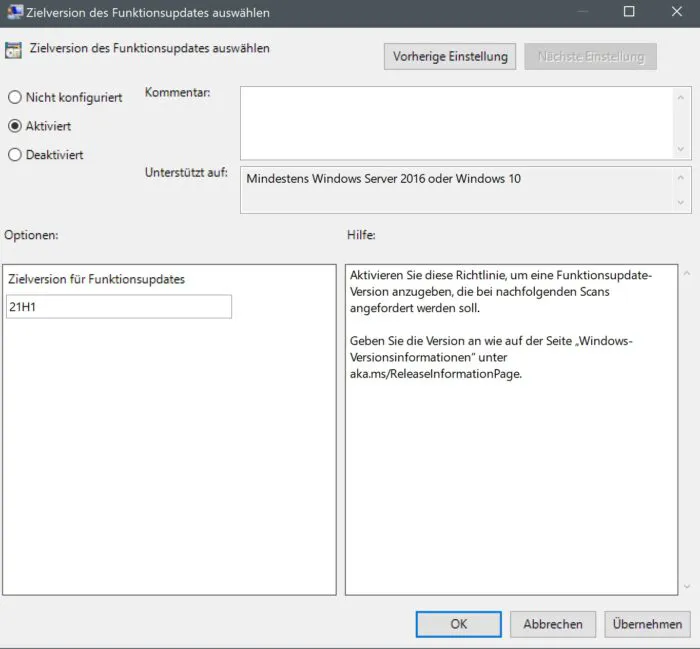Click the Kommentar box scroll up arrow
Screen dimensions: 700x649
click(681, 97)
